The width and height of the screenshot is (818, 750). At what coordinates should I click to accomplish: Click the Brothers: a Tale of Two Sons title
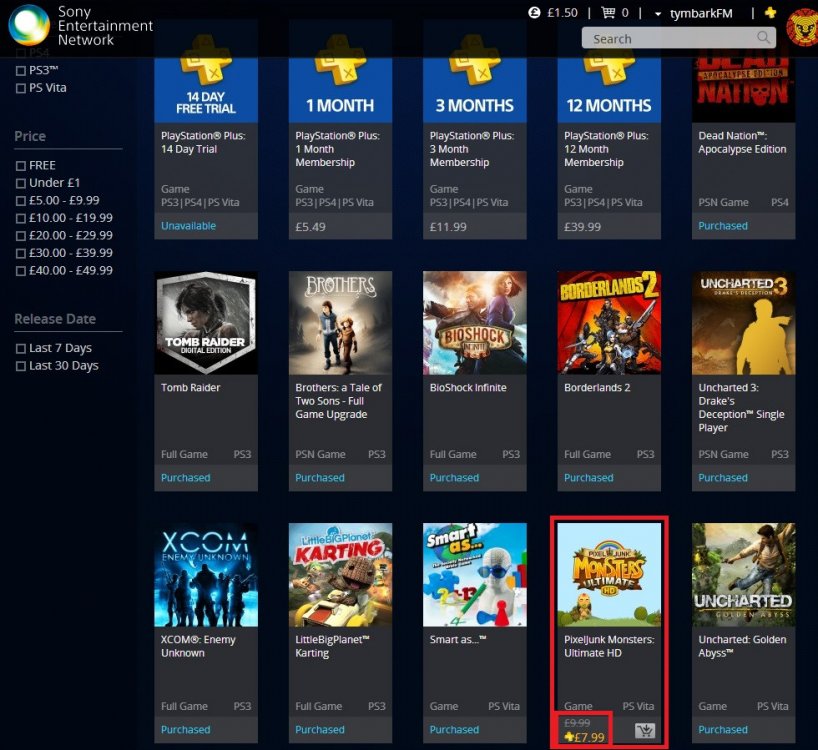[339, 401]
